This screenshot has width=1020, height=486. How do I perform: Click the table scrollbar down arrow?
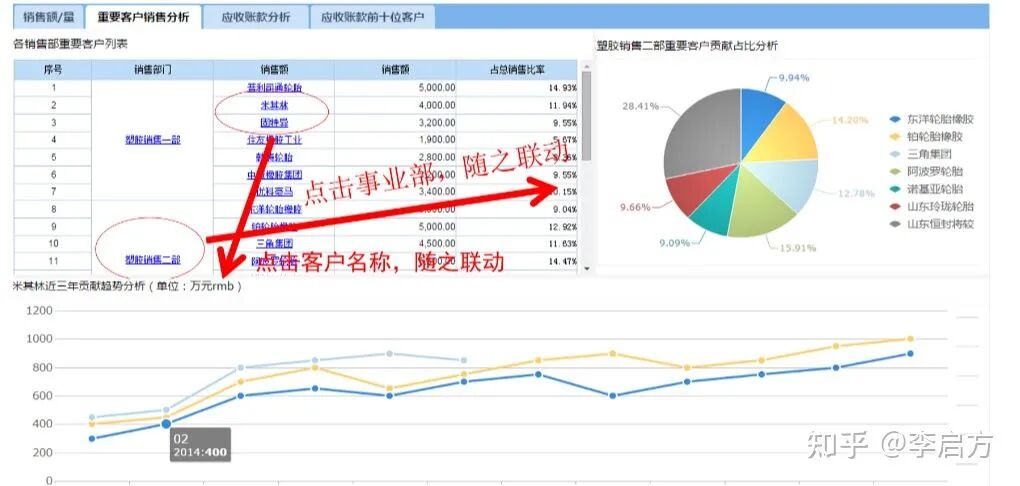coord(586,267)
